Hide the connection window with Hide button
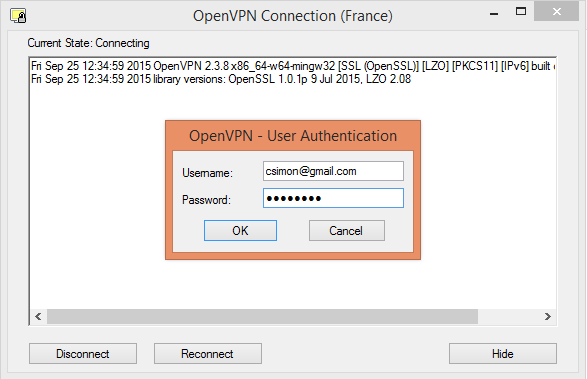The height and width of the screenshot is (379, 587). coord(503,354)
